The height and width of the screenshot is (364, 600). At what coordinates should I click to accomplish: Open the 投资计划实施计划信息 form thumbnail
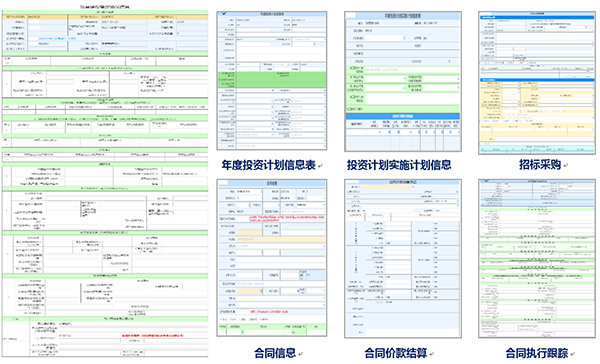(x=403, y=81)
